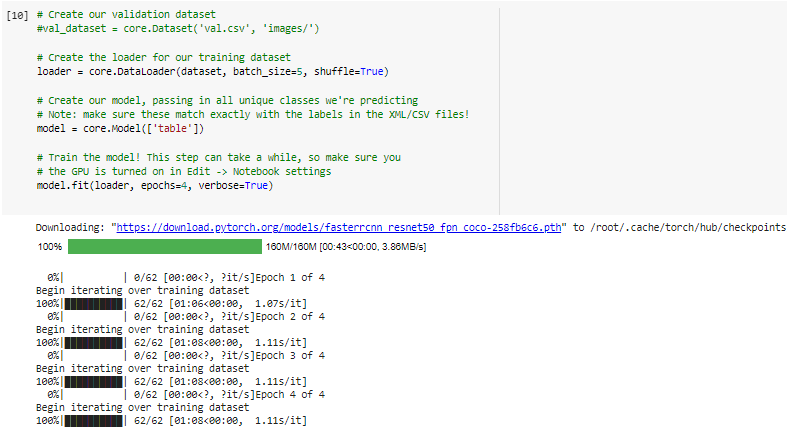
Task: Click the 'Epoch 2 of 4' output text
Action: point(290,317)
